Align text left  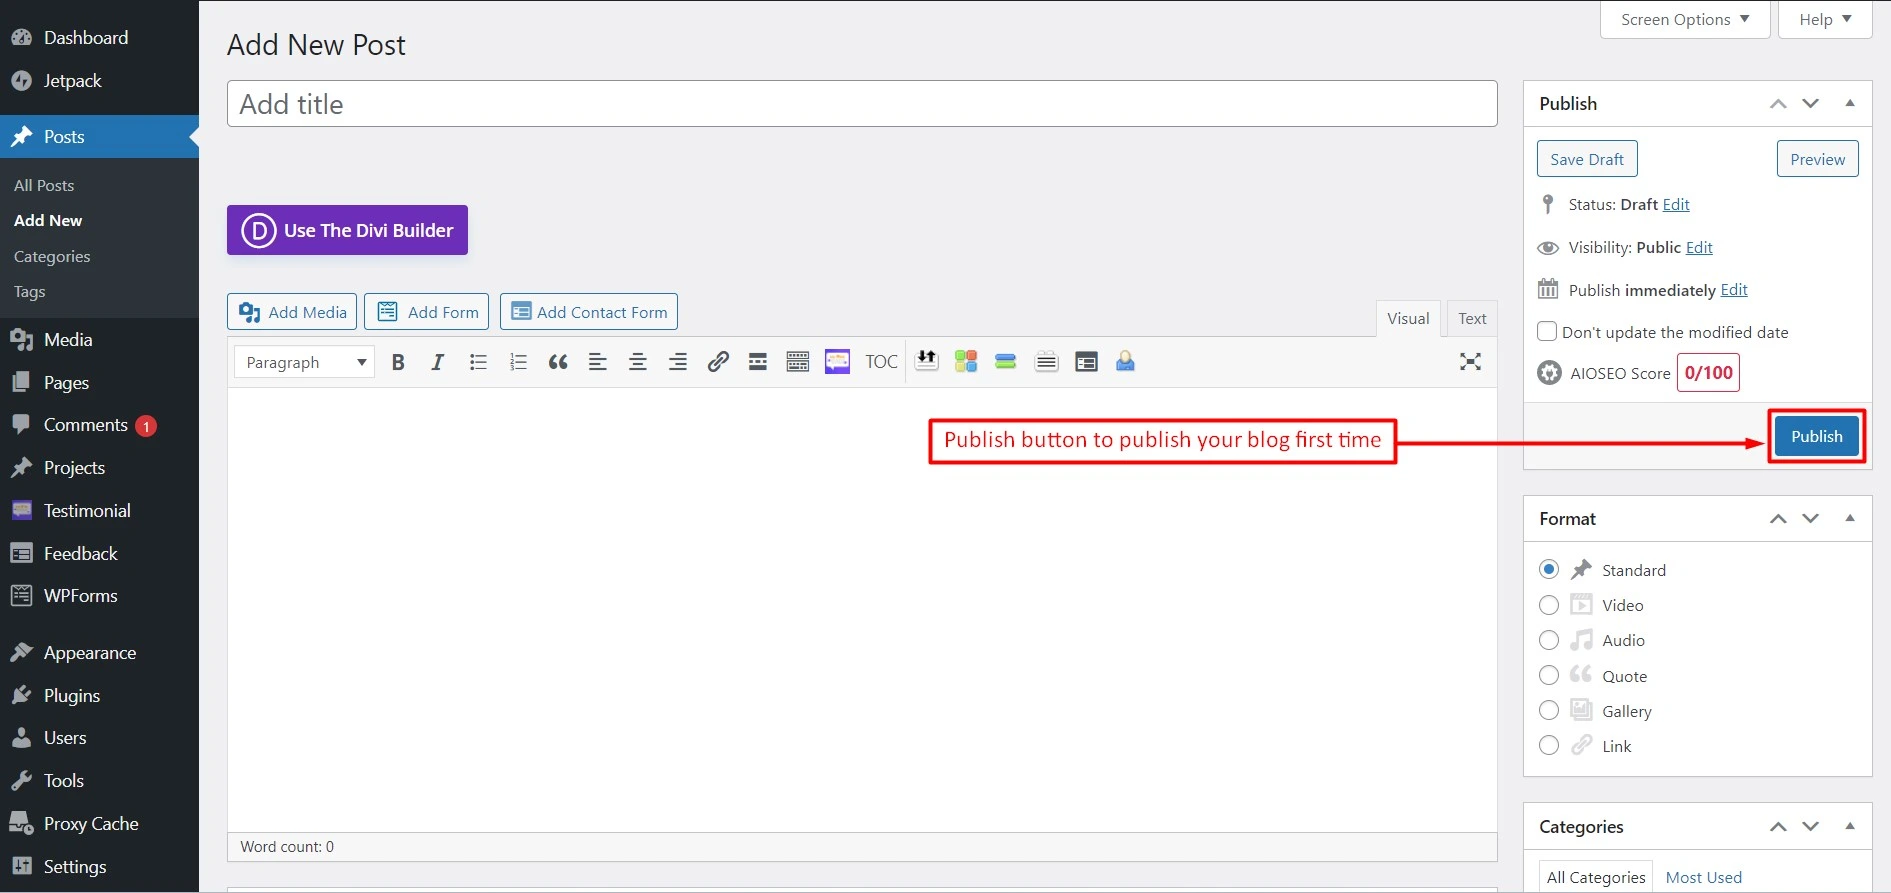click(598, 362)
